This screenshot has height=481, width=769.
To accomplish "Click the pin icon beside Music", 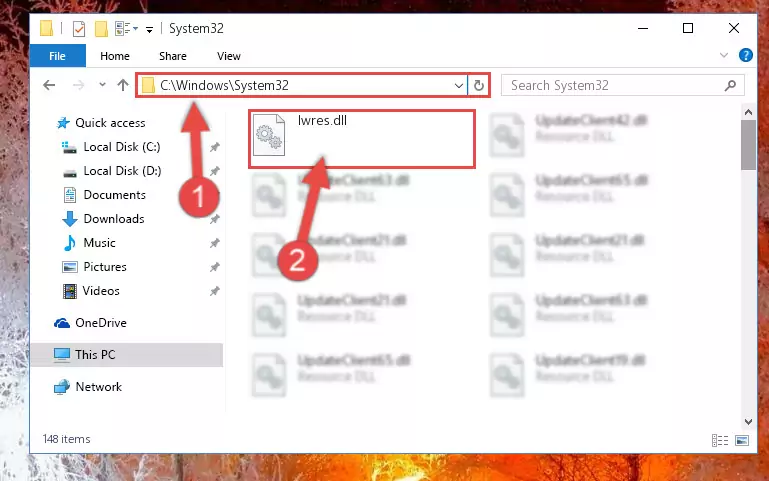I will [x=215, y=243].
